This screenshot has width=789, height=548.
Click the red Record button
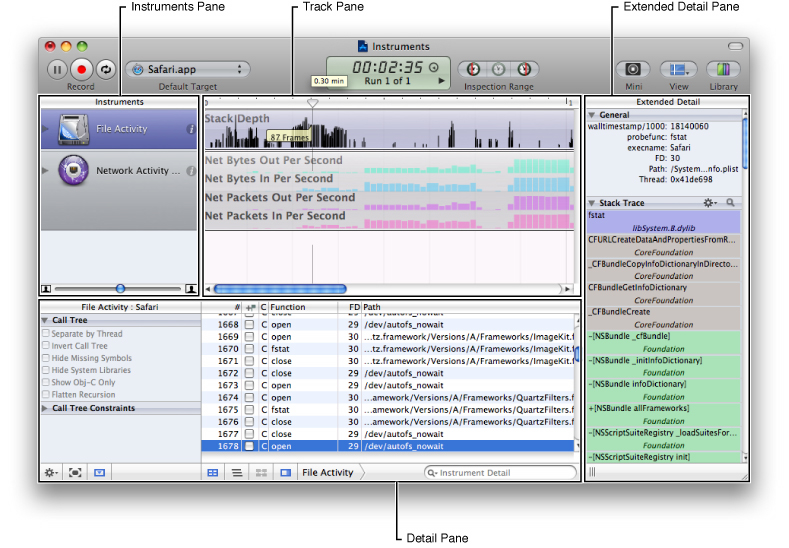coord(81,69)
